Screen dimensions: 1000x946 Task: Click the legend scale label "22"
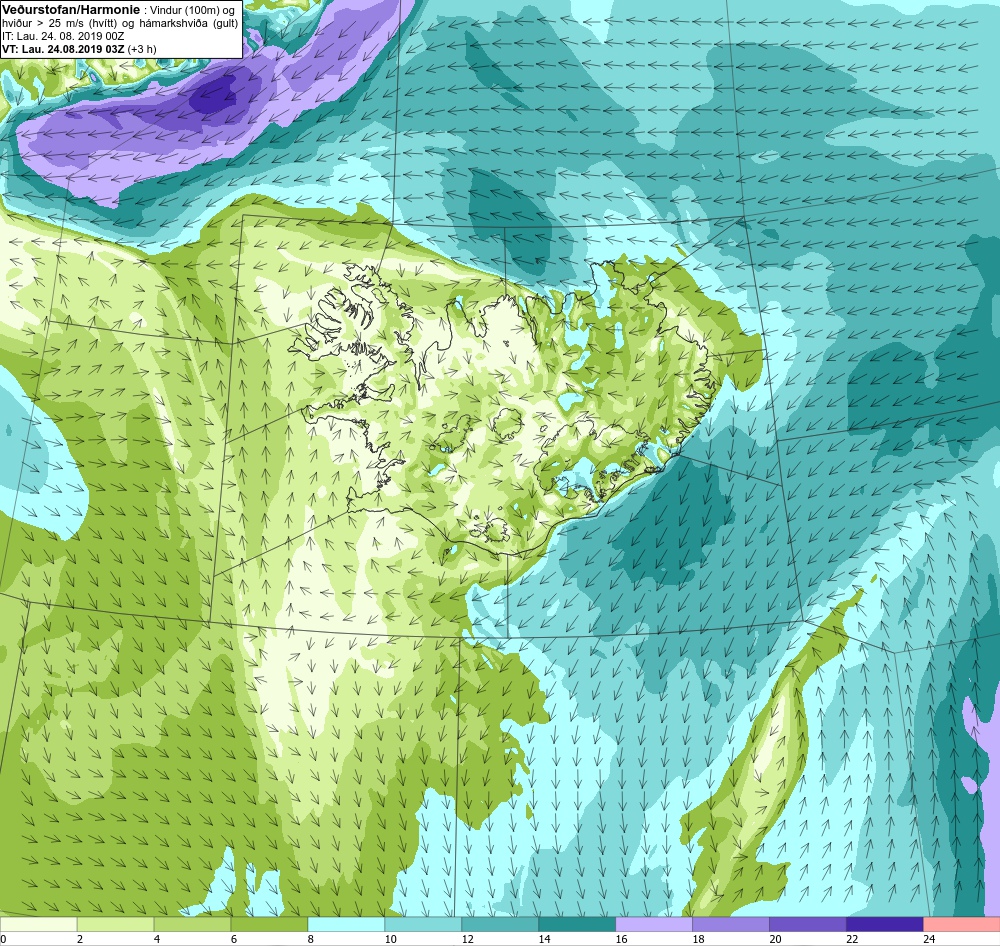(852, 939)
